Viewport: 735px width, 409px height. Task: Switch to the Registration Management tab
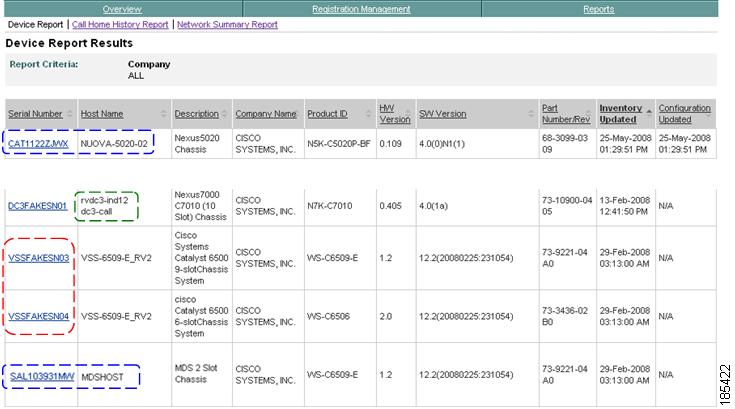[x=361, y=9]
